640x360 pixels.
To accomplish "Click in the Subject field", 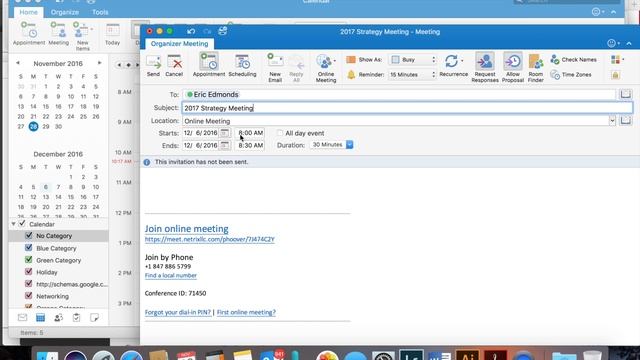I will 407,108.
